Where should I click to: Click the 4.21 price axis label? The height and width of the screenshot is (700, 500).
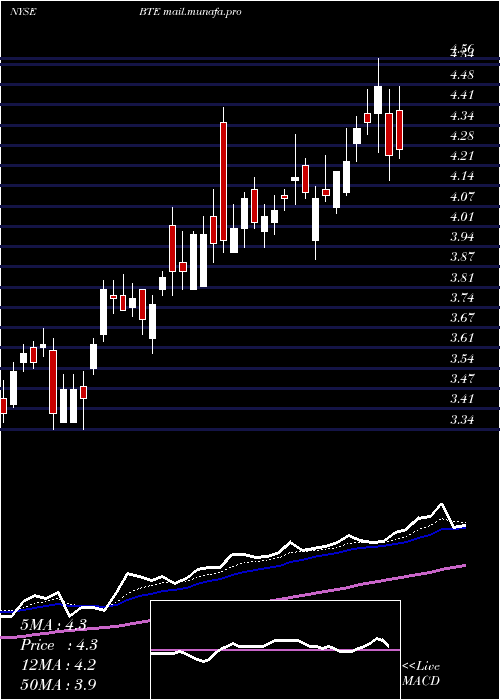pyautogui.click(x=462, y=155)
